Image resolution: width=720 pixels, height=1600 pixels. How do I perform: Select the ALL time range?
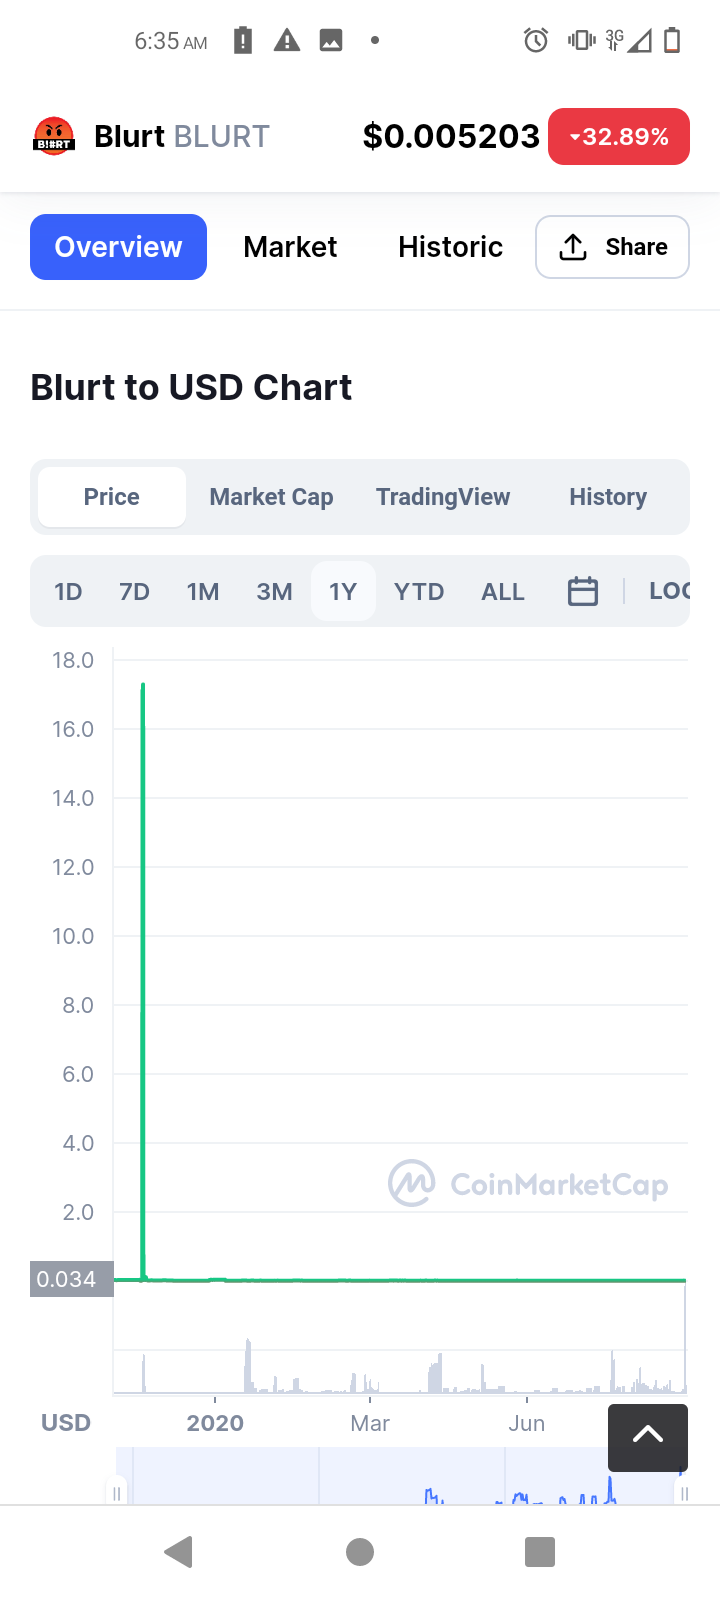click(503, 591)
